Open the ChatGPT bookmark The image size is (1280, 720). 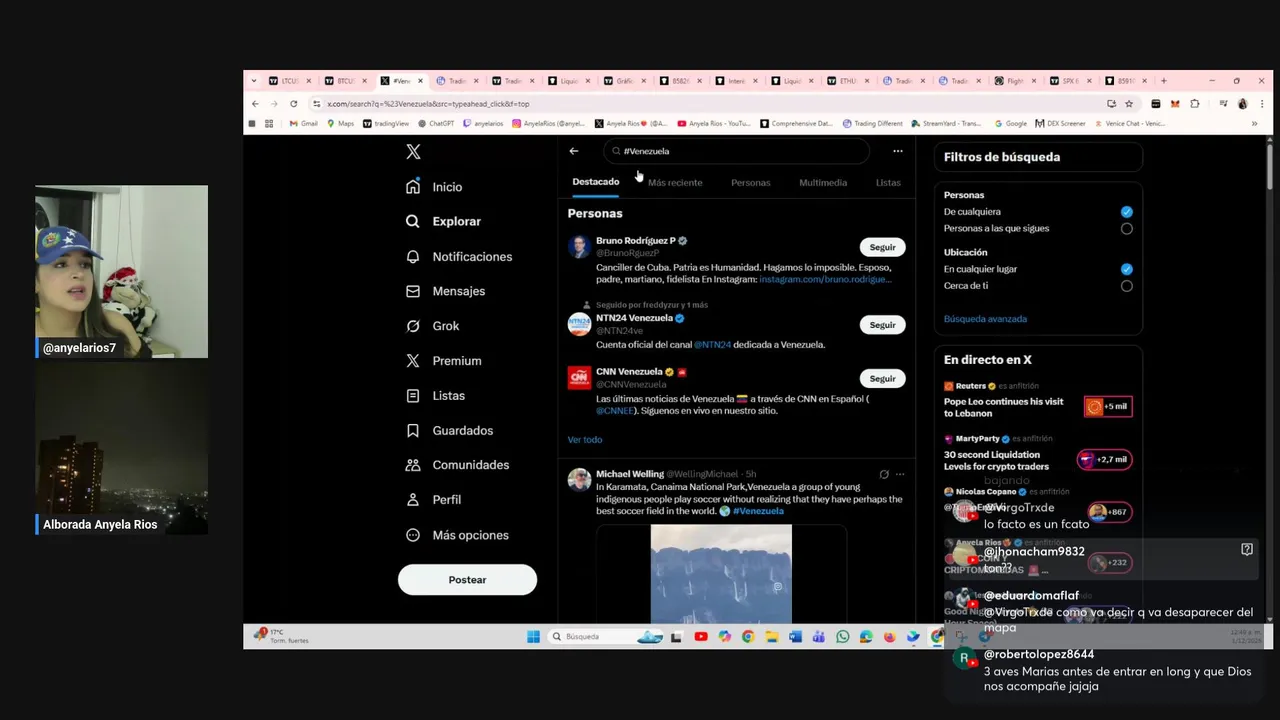tap(436, 124)
